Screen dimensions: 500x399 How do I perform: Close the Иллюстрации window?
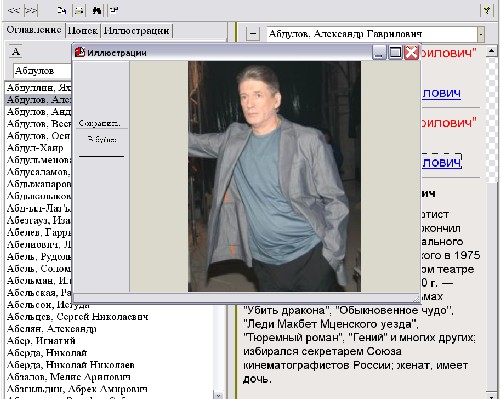pos(411,53)
